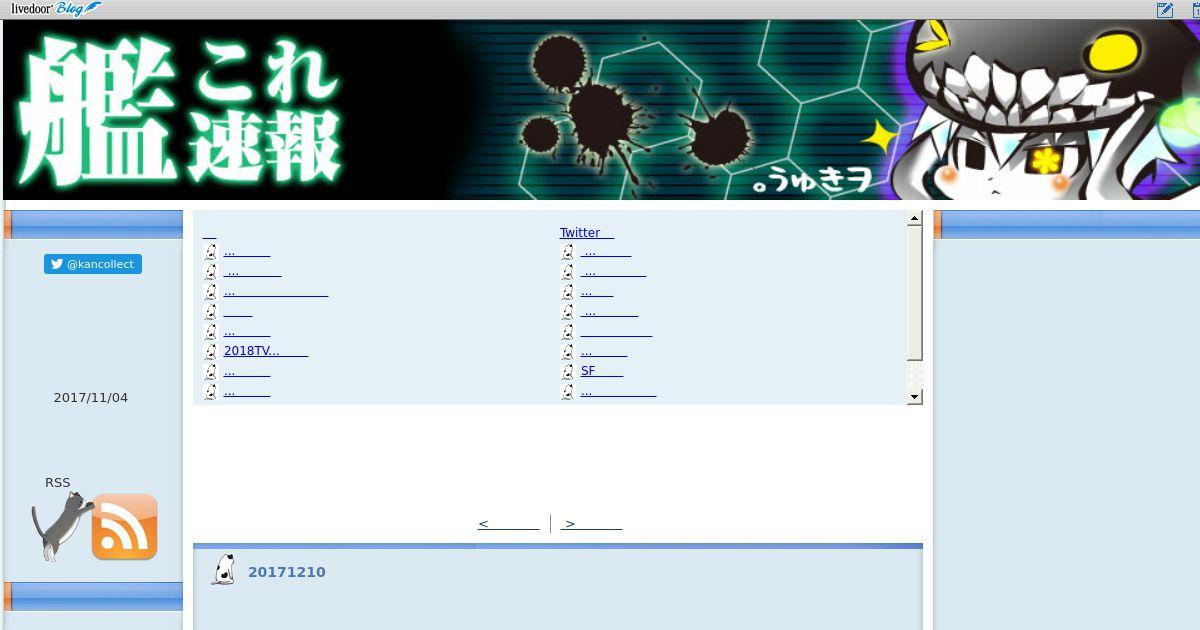Viewport: 1200px width, 630px height.
Task: Click scroll-down arrow of the link list
Action: click(914, 397)
